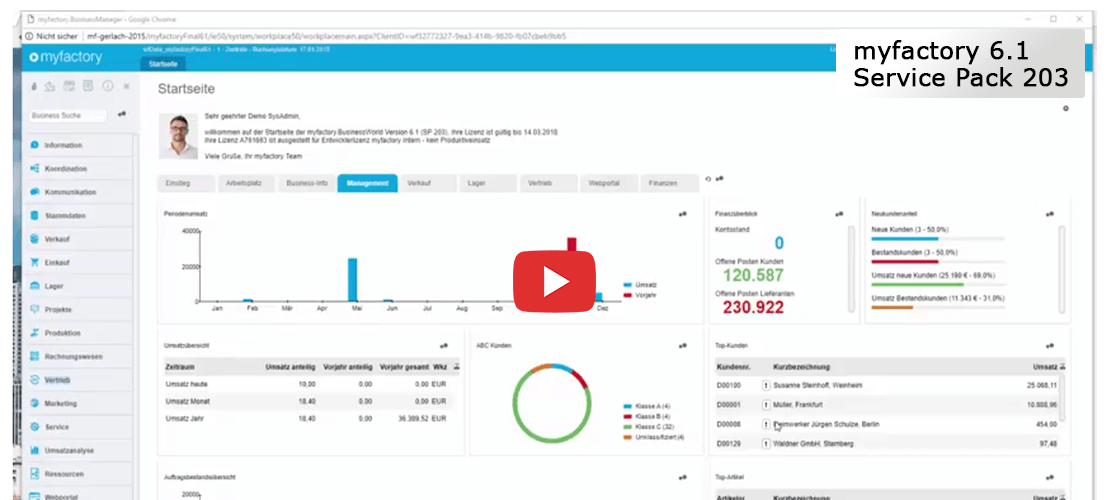
Task: Switch to the Verkauf dashboard tab
Action: (428, 183)
